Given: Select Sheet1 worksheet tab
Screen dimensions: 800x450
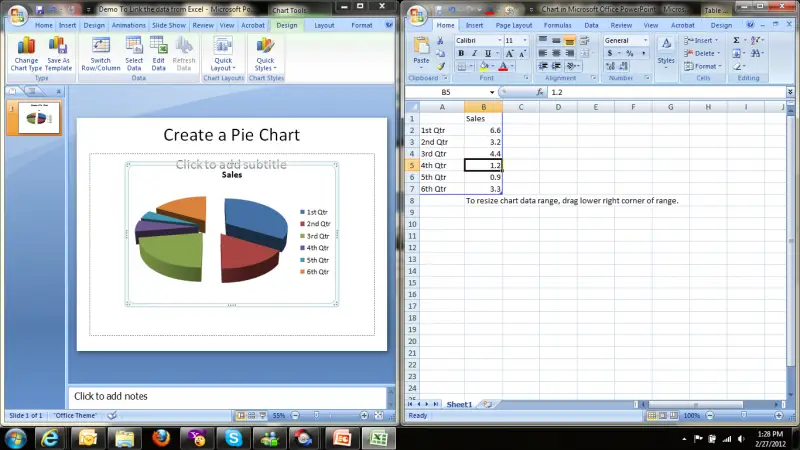Looking at the screenshot, I should pos(459,404).
